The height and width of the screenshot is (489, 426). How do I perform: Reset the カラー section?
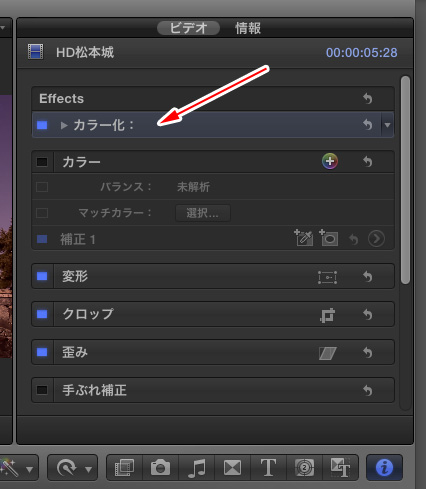click(x=367, y=162)
